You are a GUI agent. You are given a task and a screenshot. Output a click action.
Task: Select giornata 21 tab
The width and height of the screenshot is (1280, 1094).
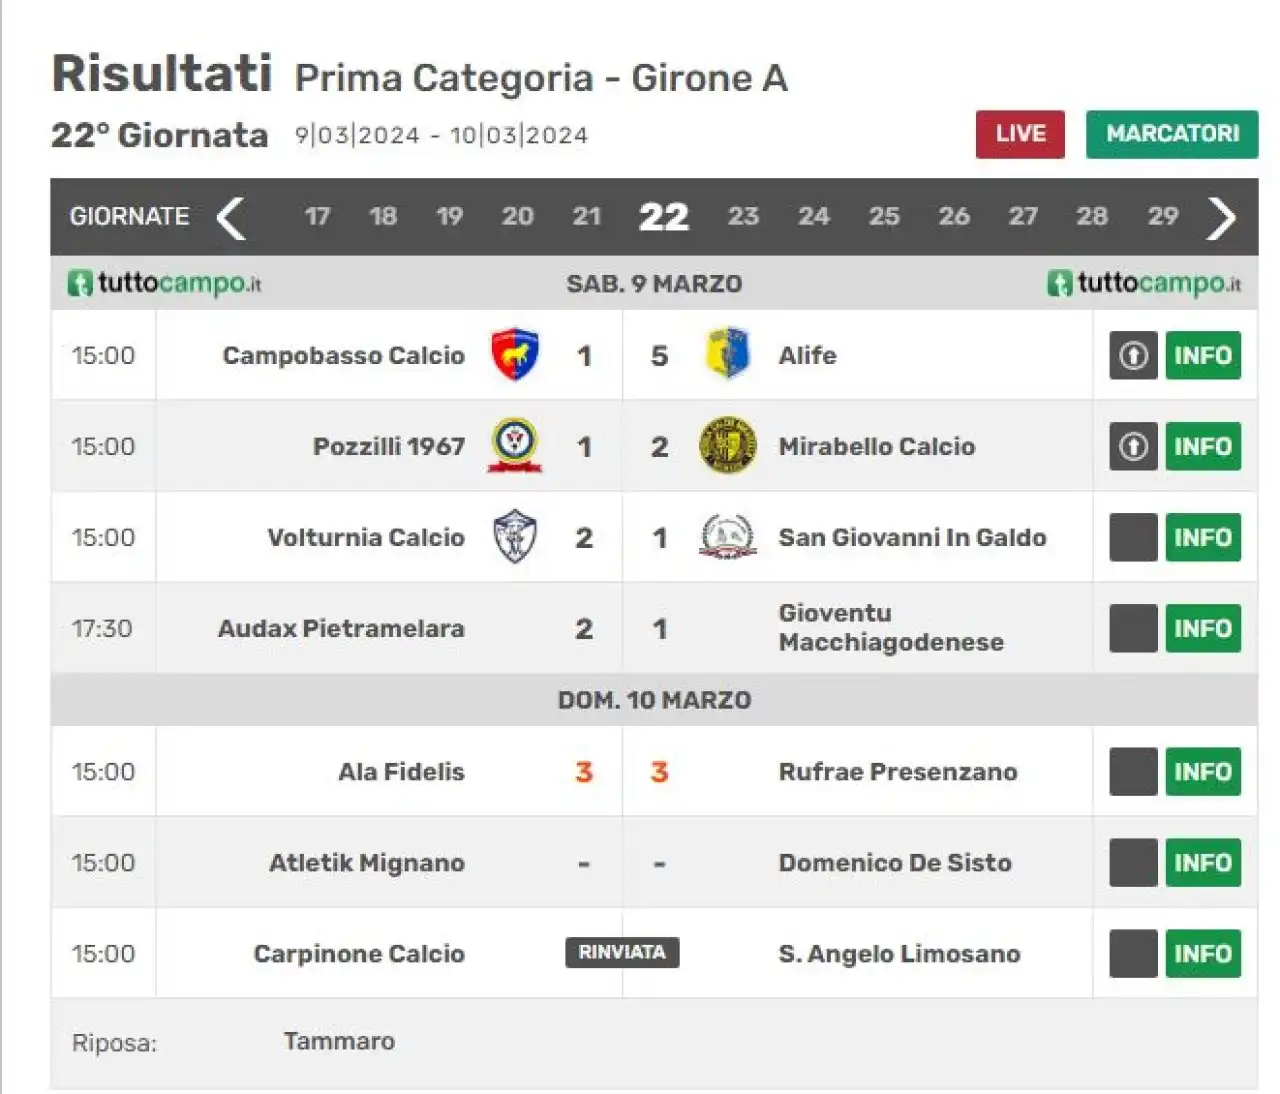pyautogui.click(x=586, y=216)
